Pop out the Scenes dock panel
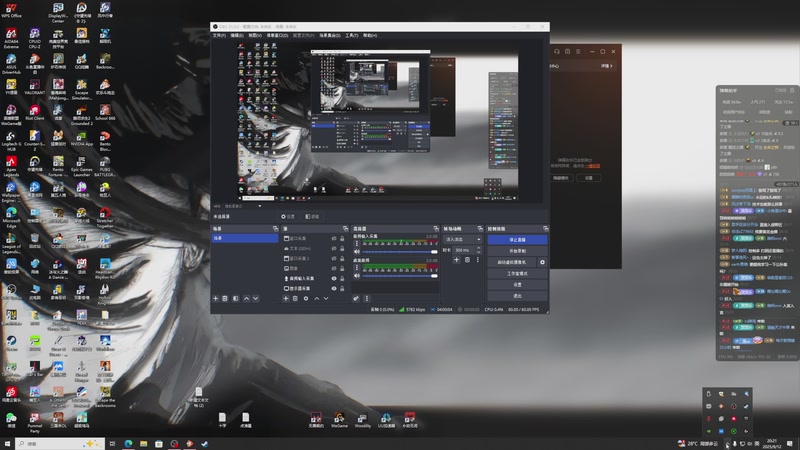 (x=276, y=229)
